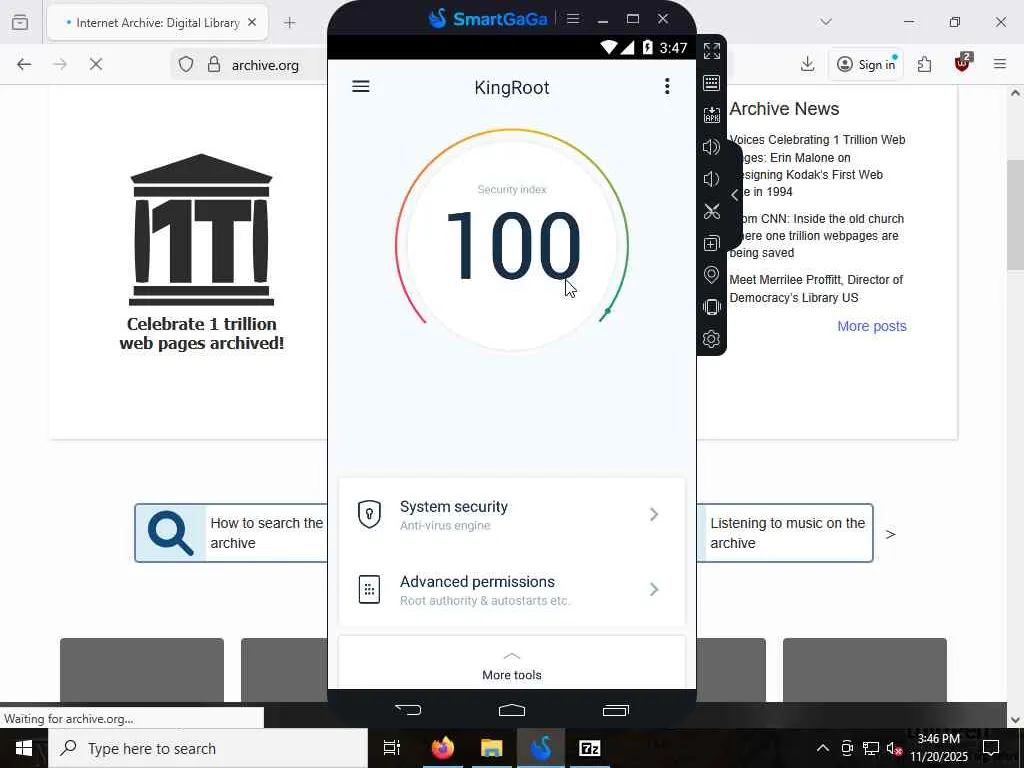1024x768 pixels.
Task: Click the Firefox page vertical scrollbar
Action: (1015, 215)
